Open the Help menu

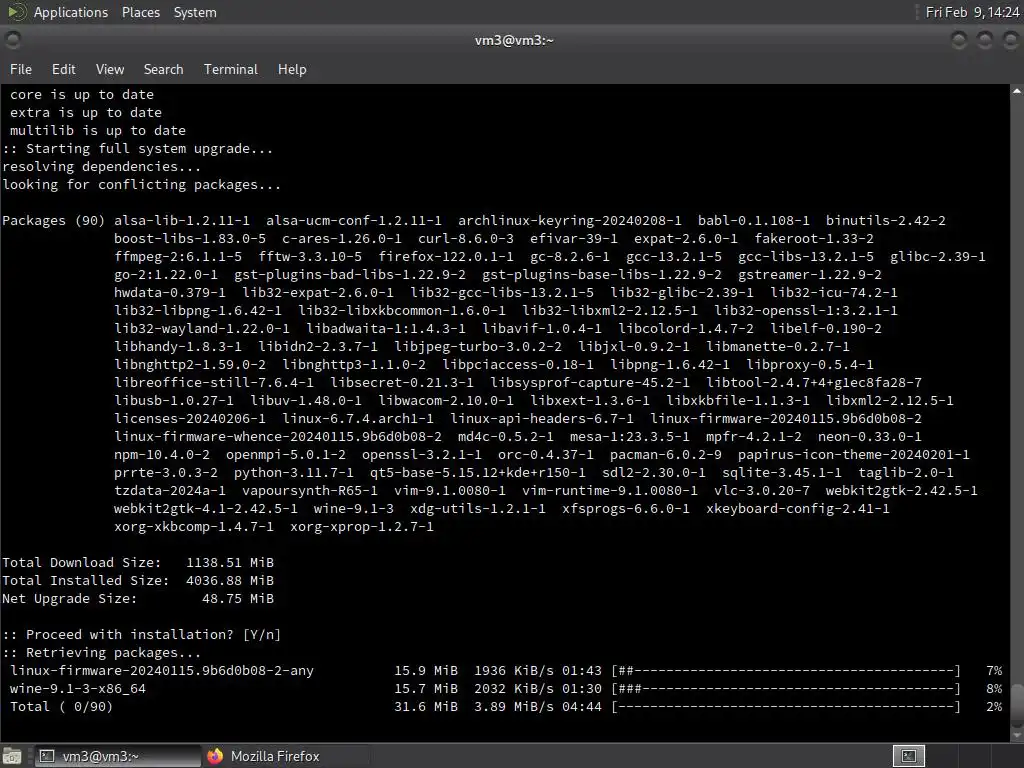pos(292,69)
